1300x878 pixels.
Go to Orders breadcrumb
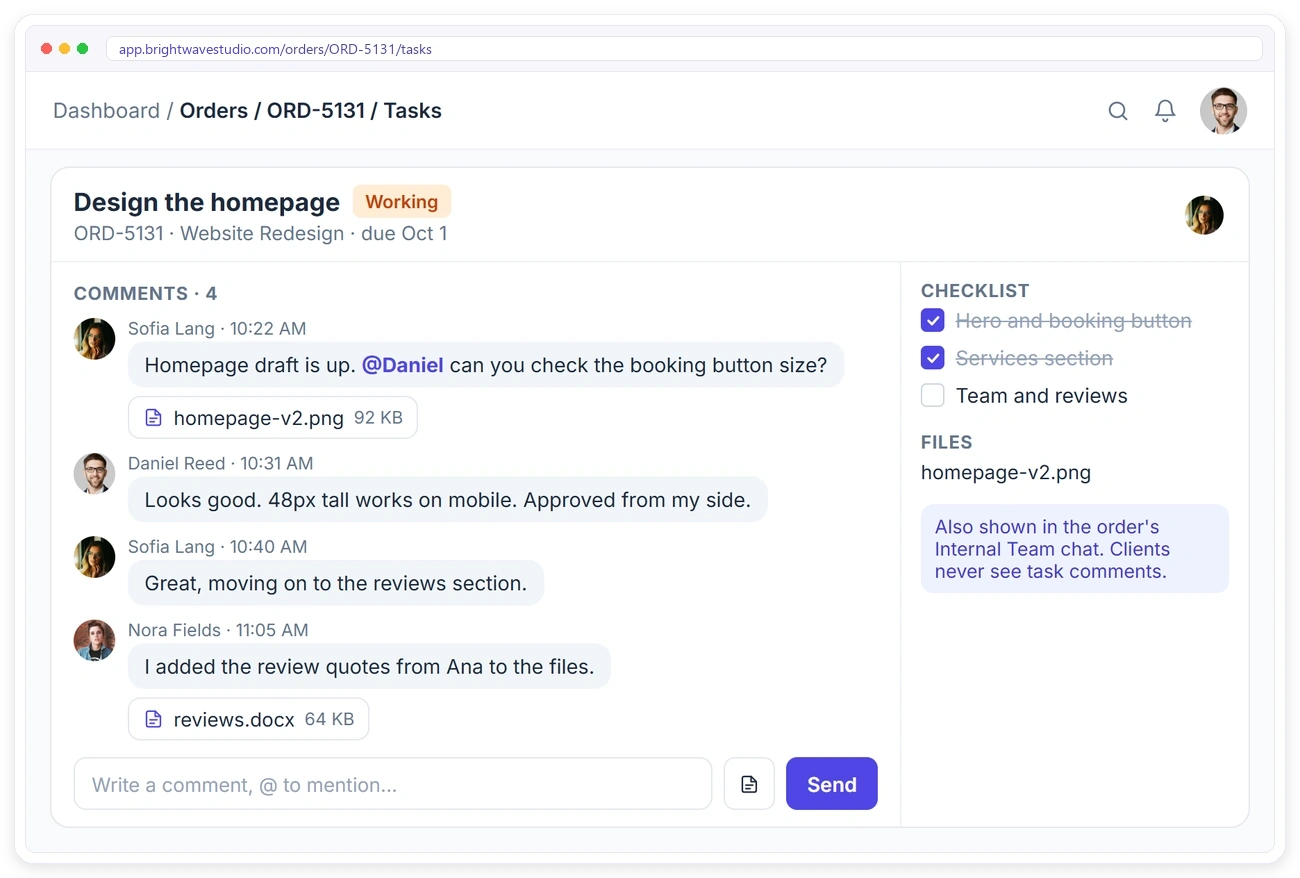[214, 111]
